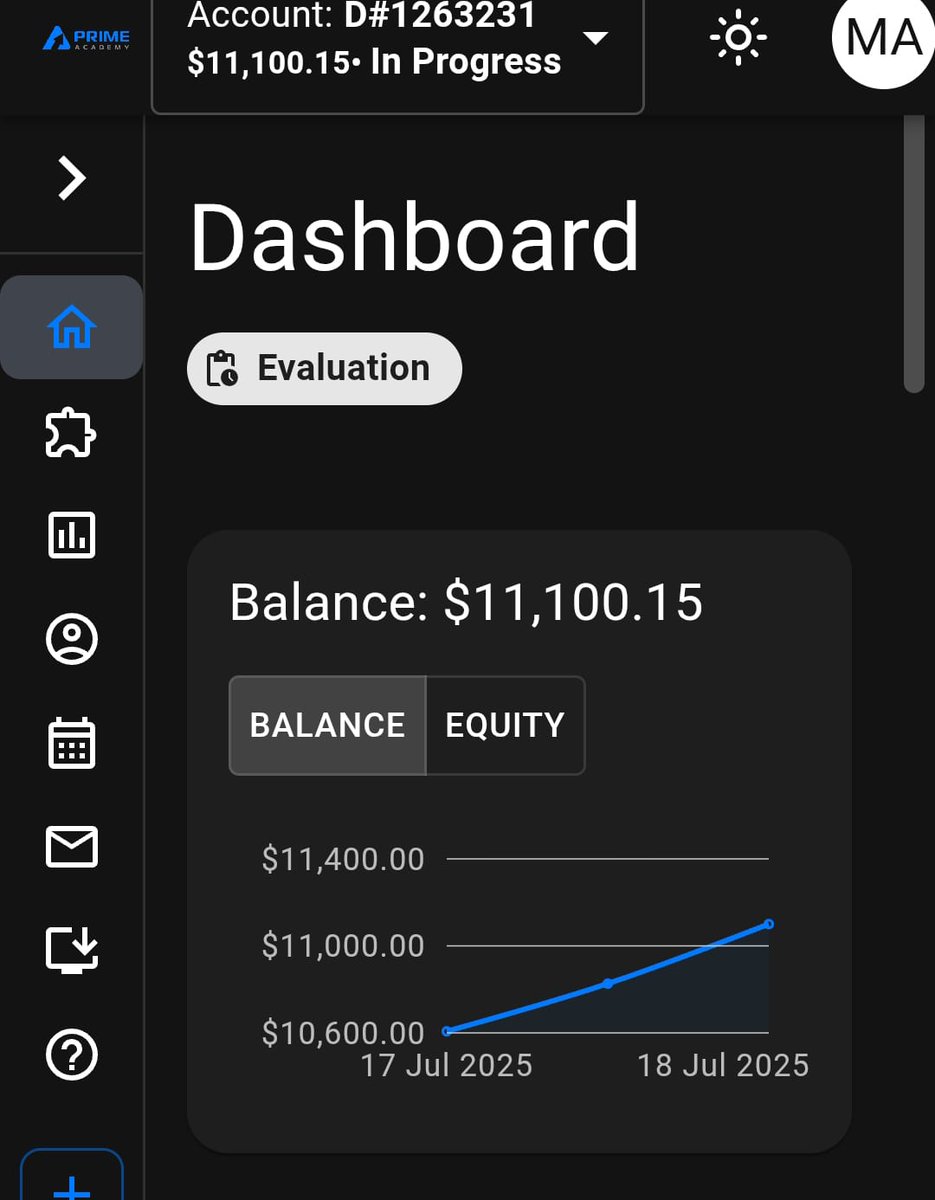935x1200 pixels.
Task: Click the 17 Jul 2025 date label
Action: click(446, 1065)
